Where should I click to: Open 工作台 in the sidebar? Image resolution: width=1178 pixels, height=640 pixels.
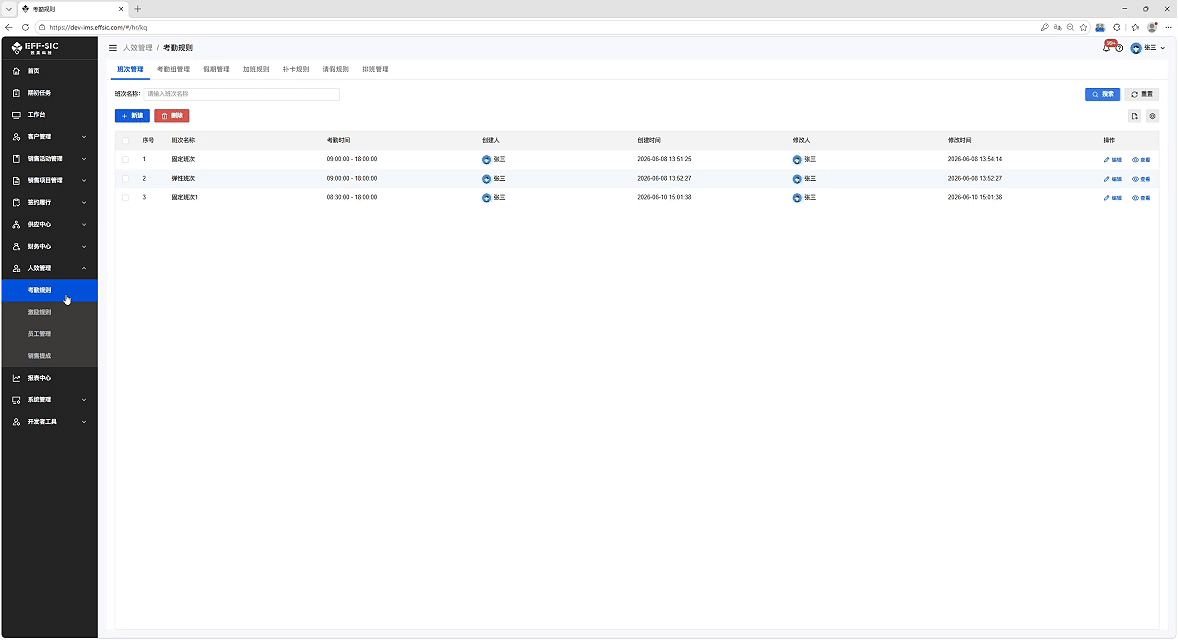[x=36, y=115]
